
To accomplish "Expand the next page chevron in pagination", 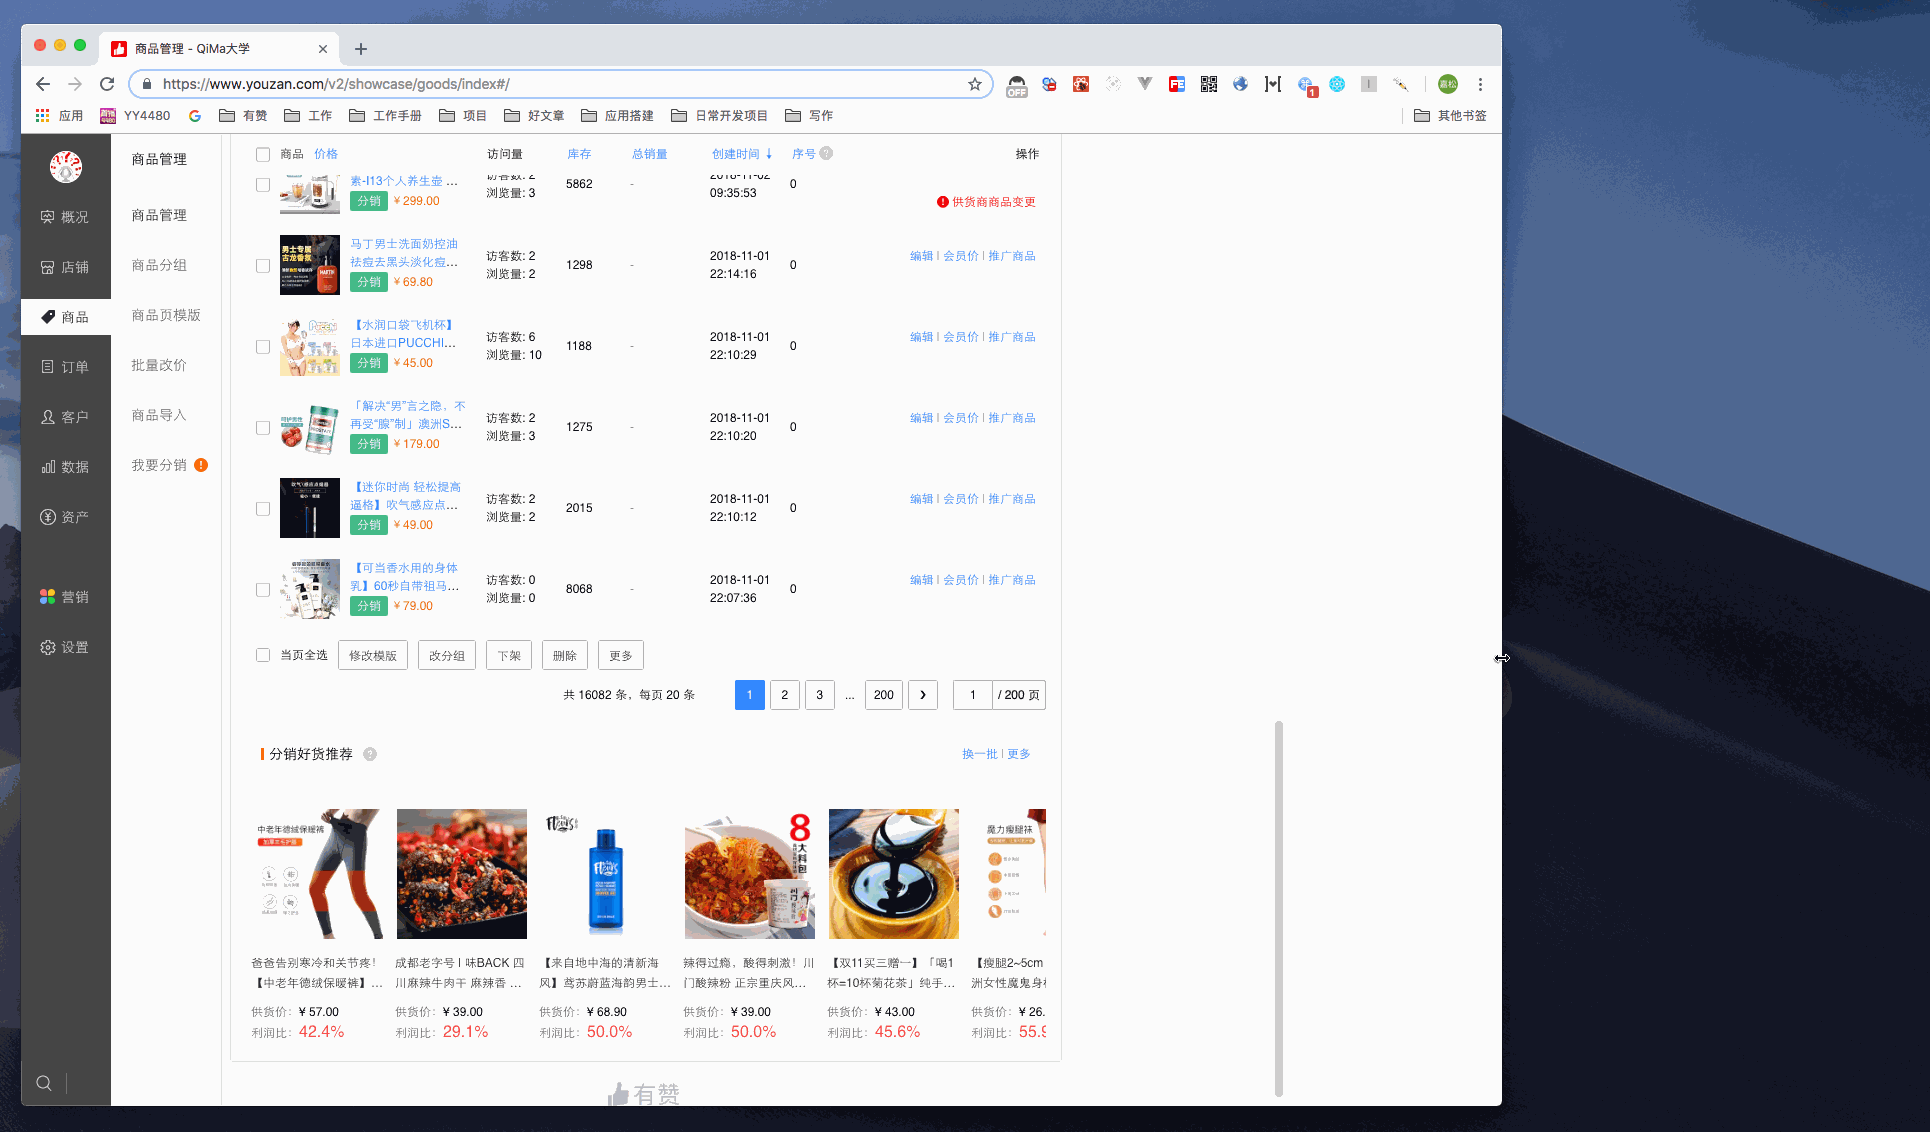I will 922,695.
